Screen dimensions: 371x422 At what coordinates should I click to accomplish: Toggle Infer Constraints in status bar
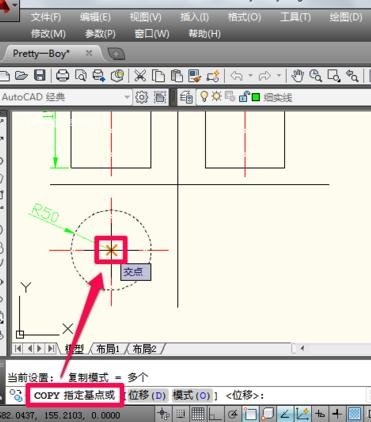(x=163, y=414)
